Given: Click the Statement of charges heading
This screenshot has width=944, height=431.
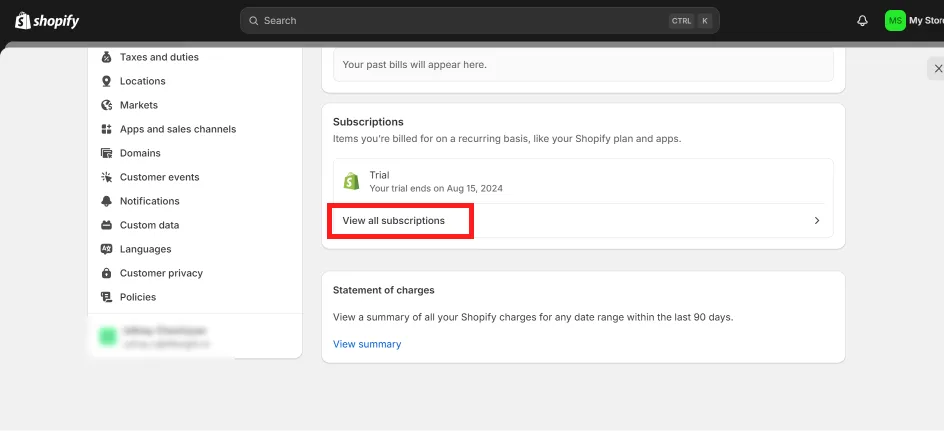Looking at the screenshot, I should (384, 290).
